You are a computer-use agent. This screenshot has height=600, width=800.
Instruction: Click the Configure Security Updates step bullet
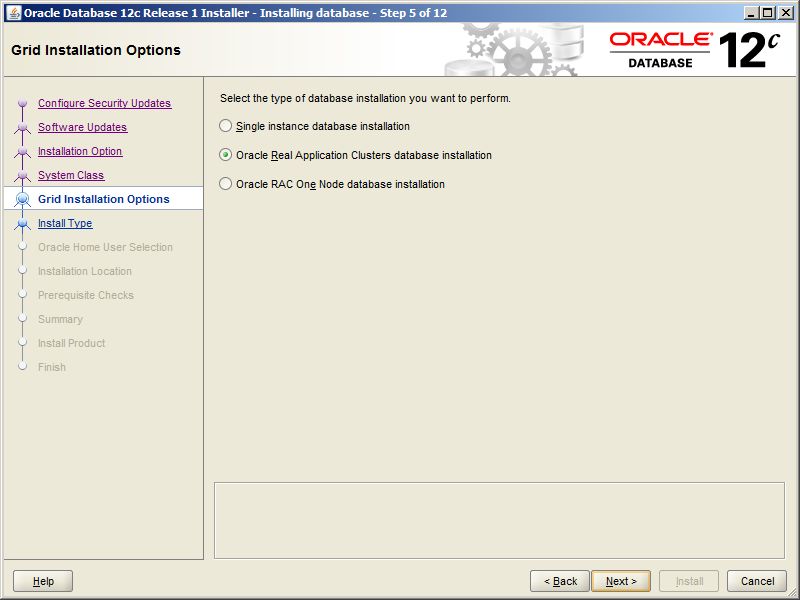[x=22, y=103]
